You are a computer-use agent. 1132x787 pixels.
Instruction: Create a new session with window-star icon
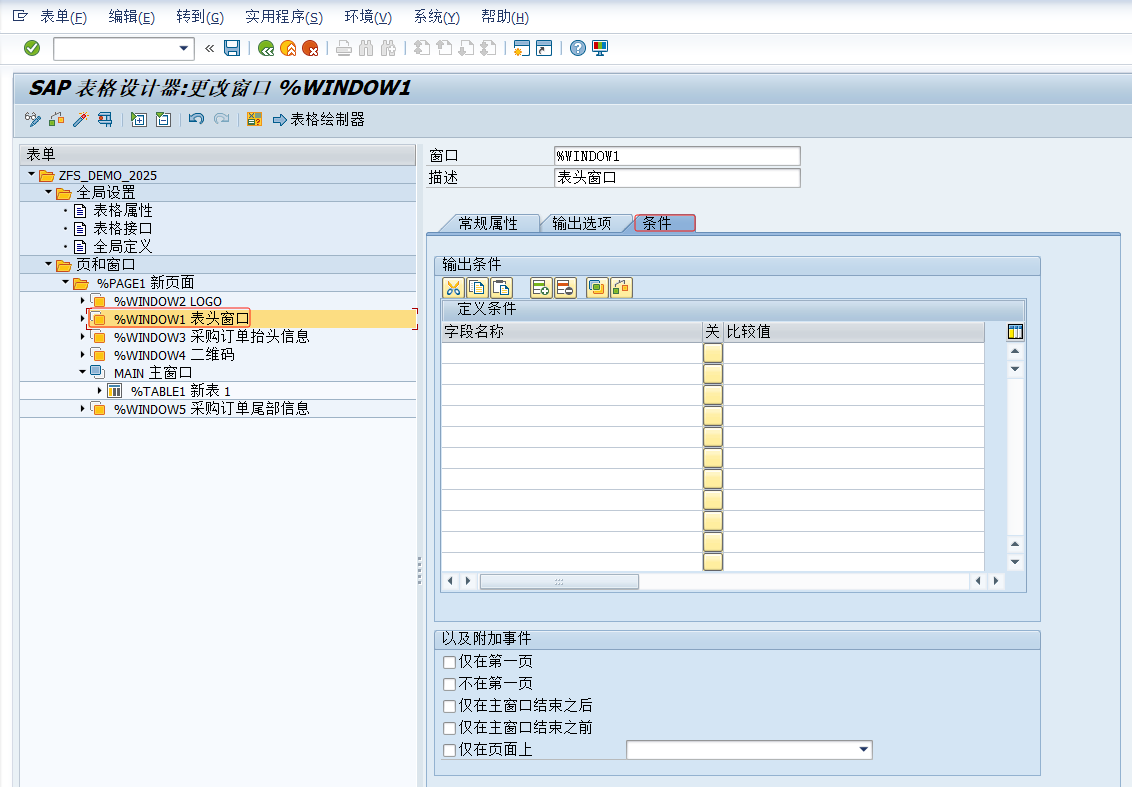click(x=521, y=48)
